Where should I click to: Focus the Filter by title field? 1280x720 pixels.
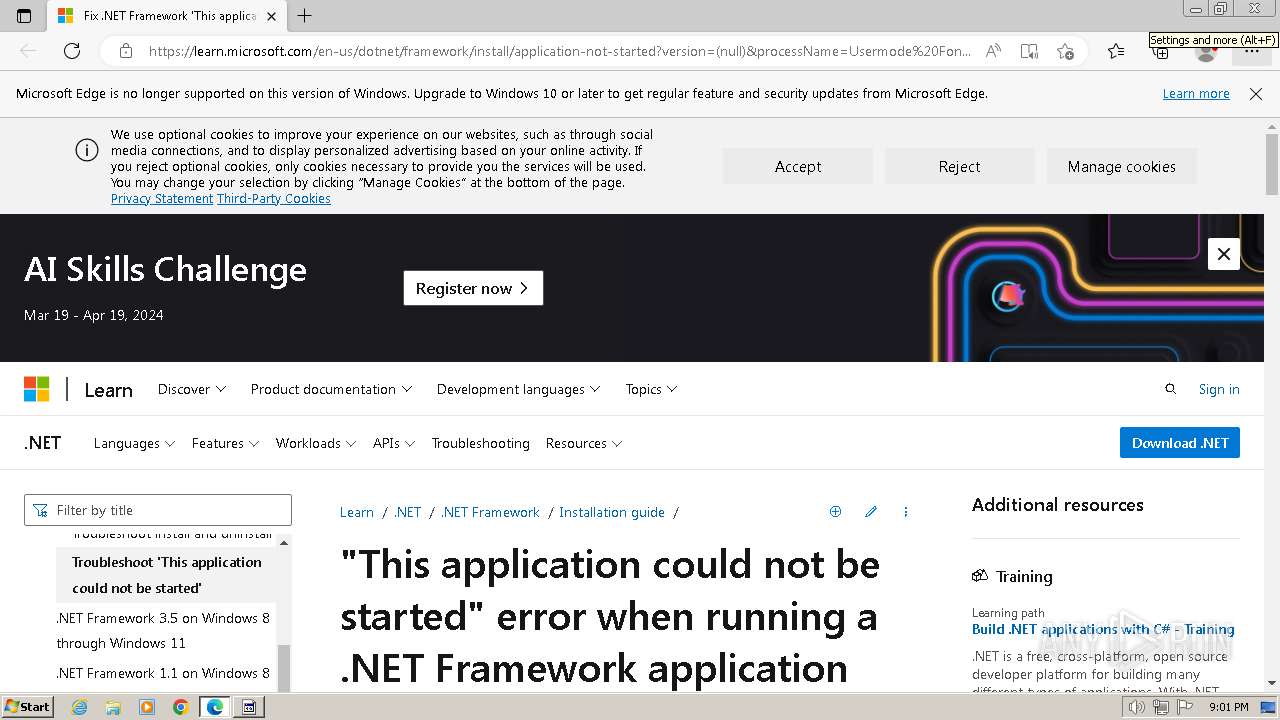point(158,510)
